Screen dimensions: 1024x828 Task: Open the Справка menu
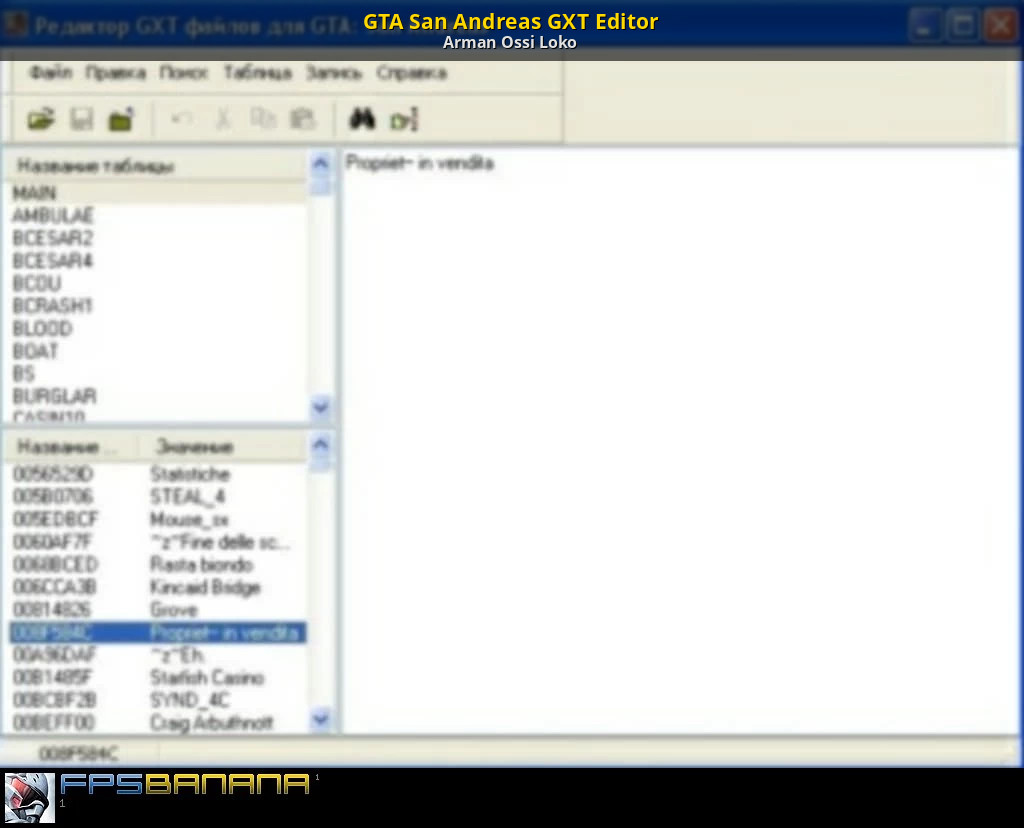pyautogui.click(x=411, y=73)
